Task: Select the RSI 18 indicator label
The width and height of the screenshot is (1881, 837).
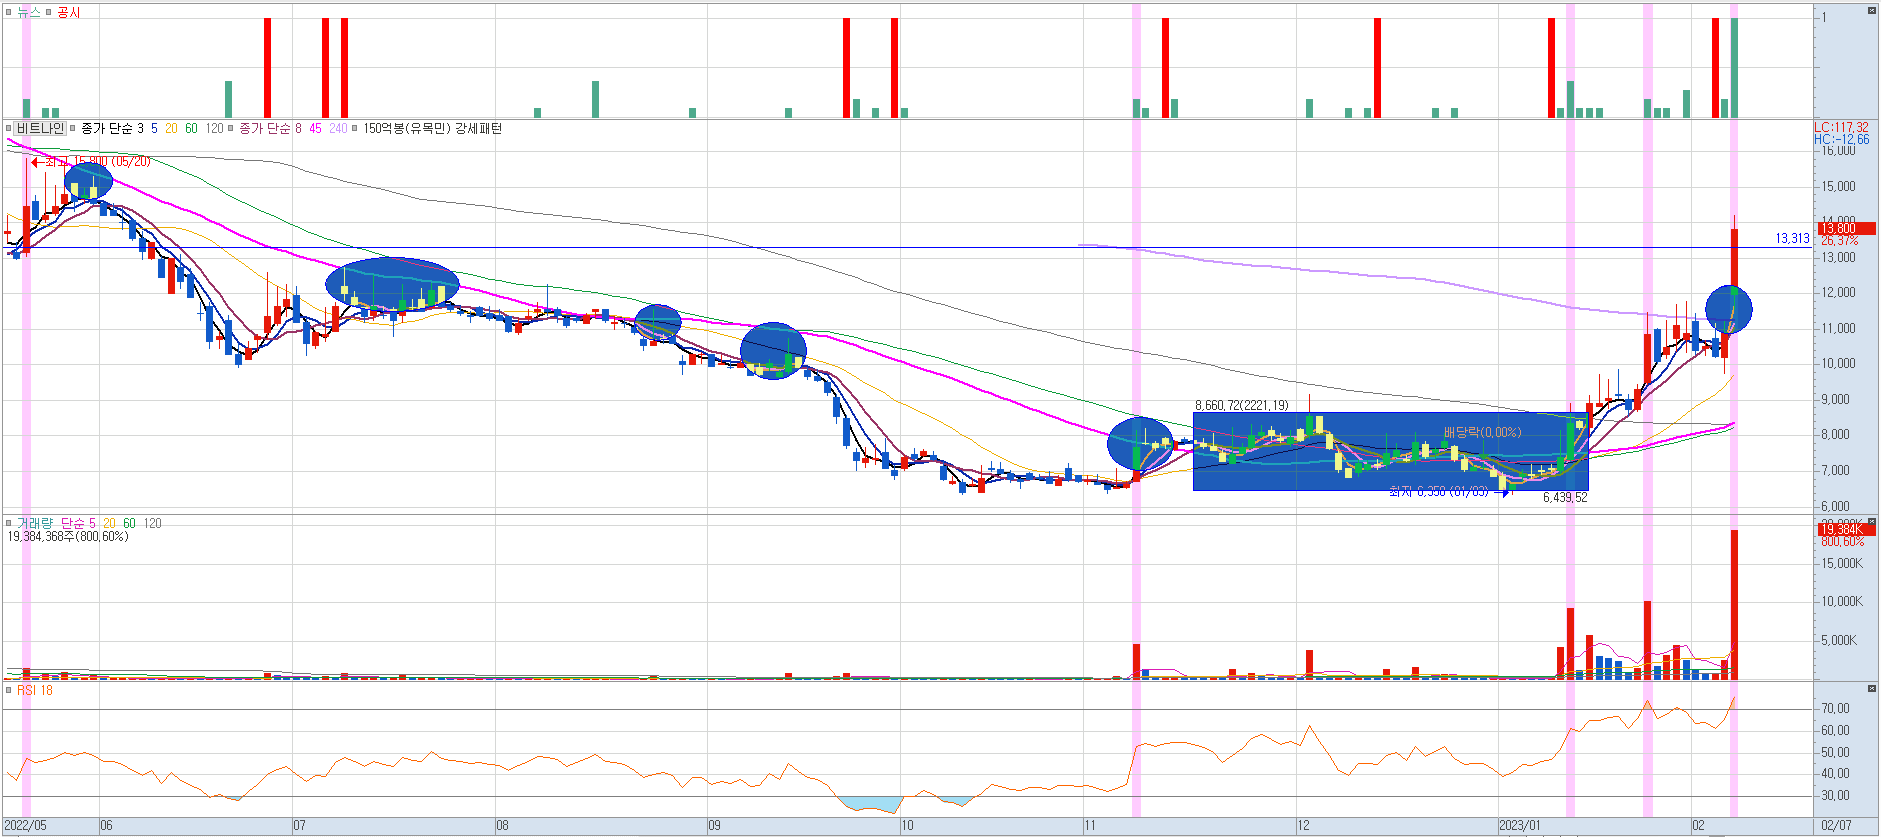Action: [35, 690]
